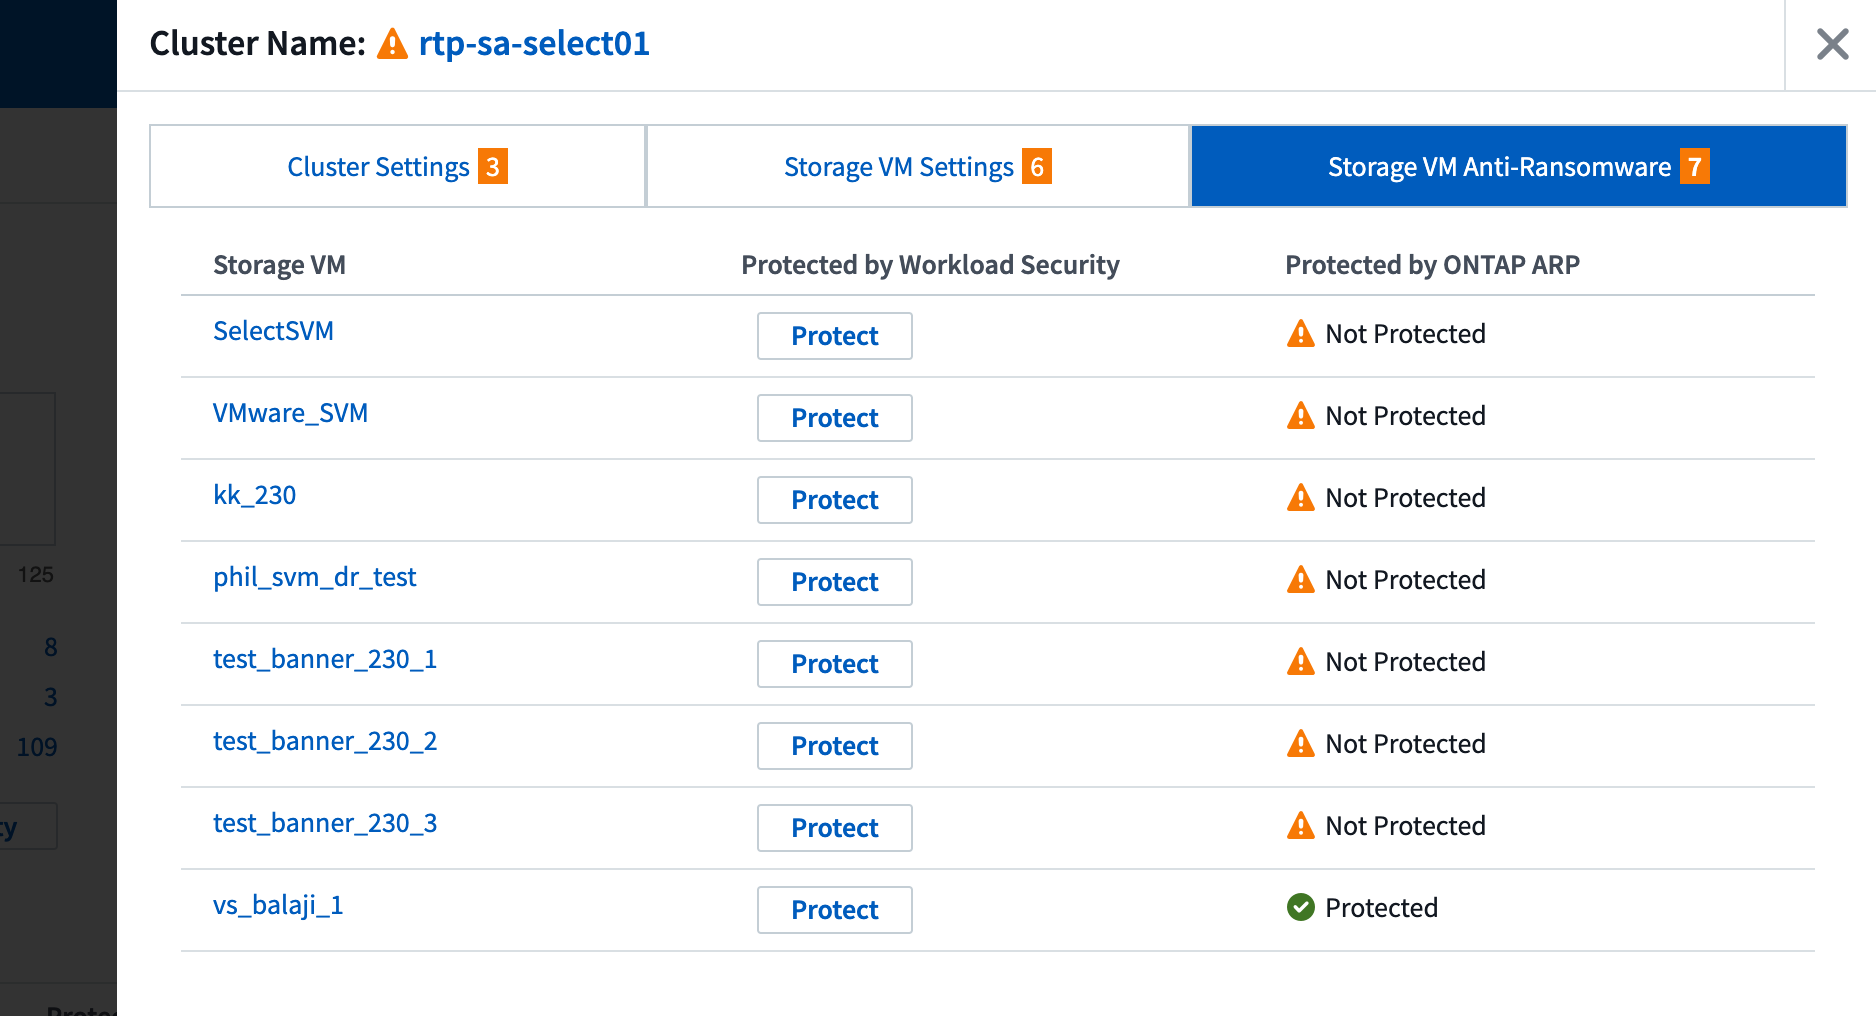Open the test_banner_230_3 link

point(324,823)
